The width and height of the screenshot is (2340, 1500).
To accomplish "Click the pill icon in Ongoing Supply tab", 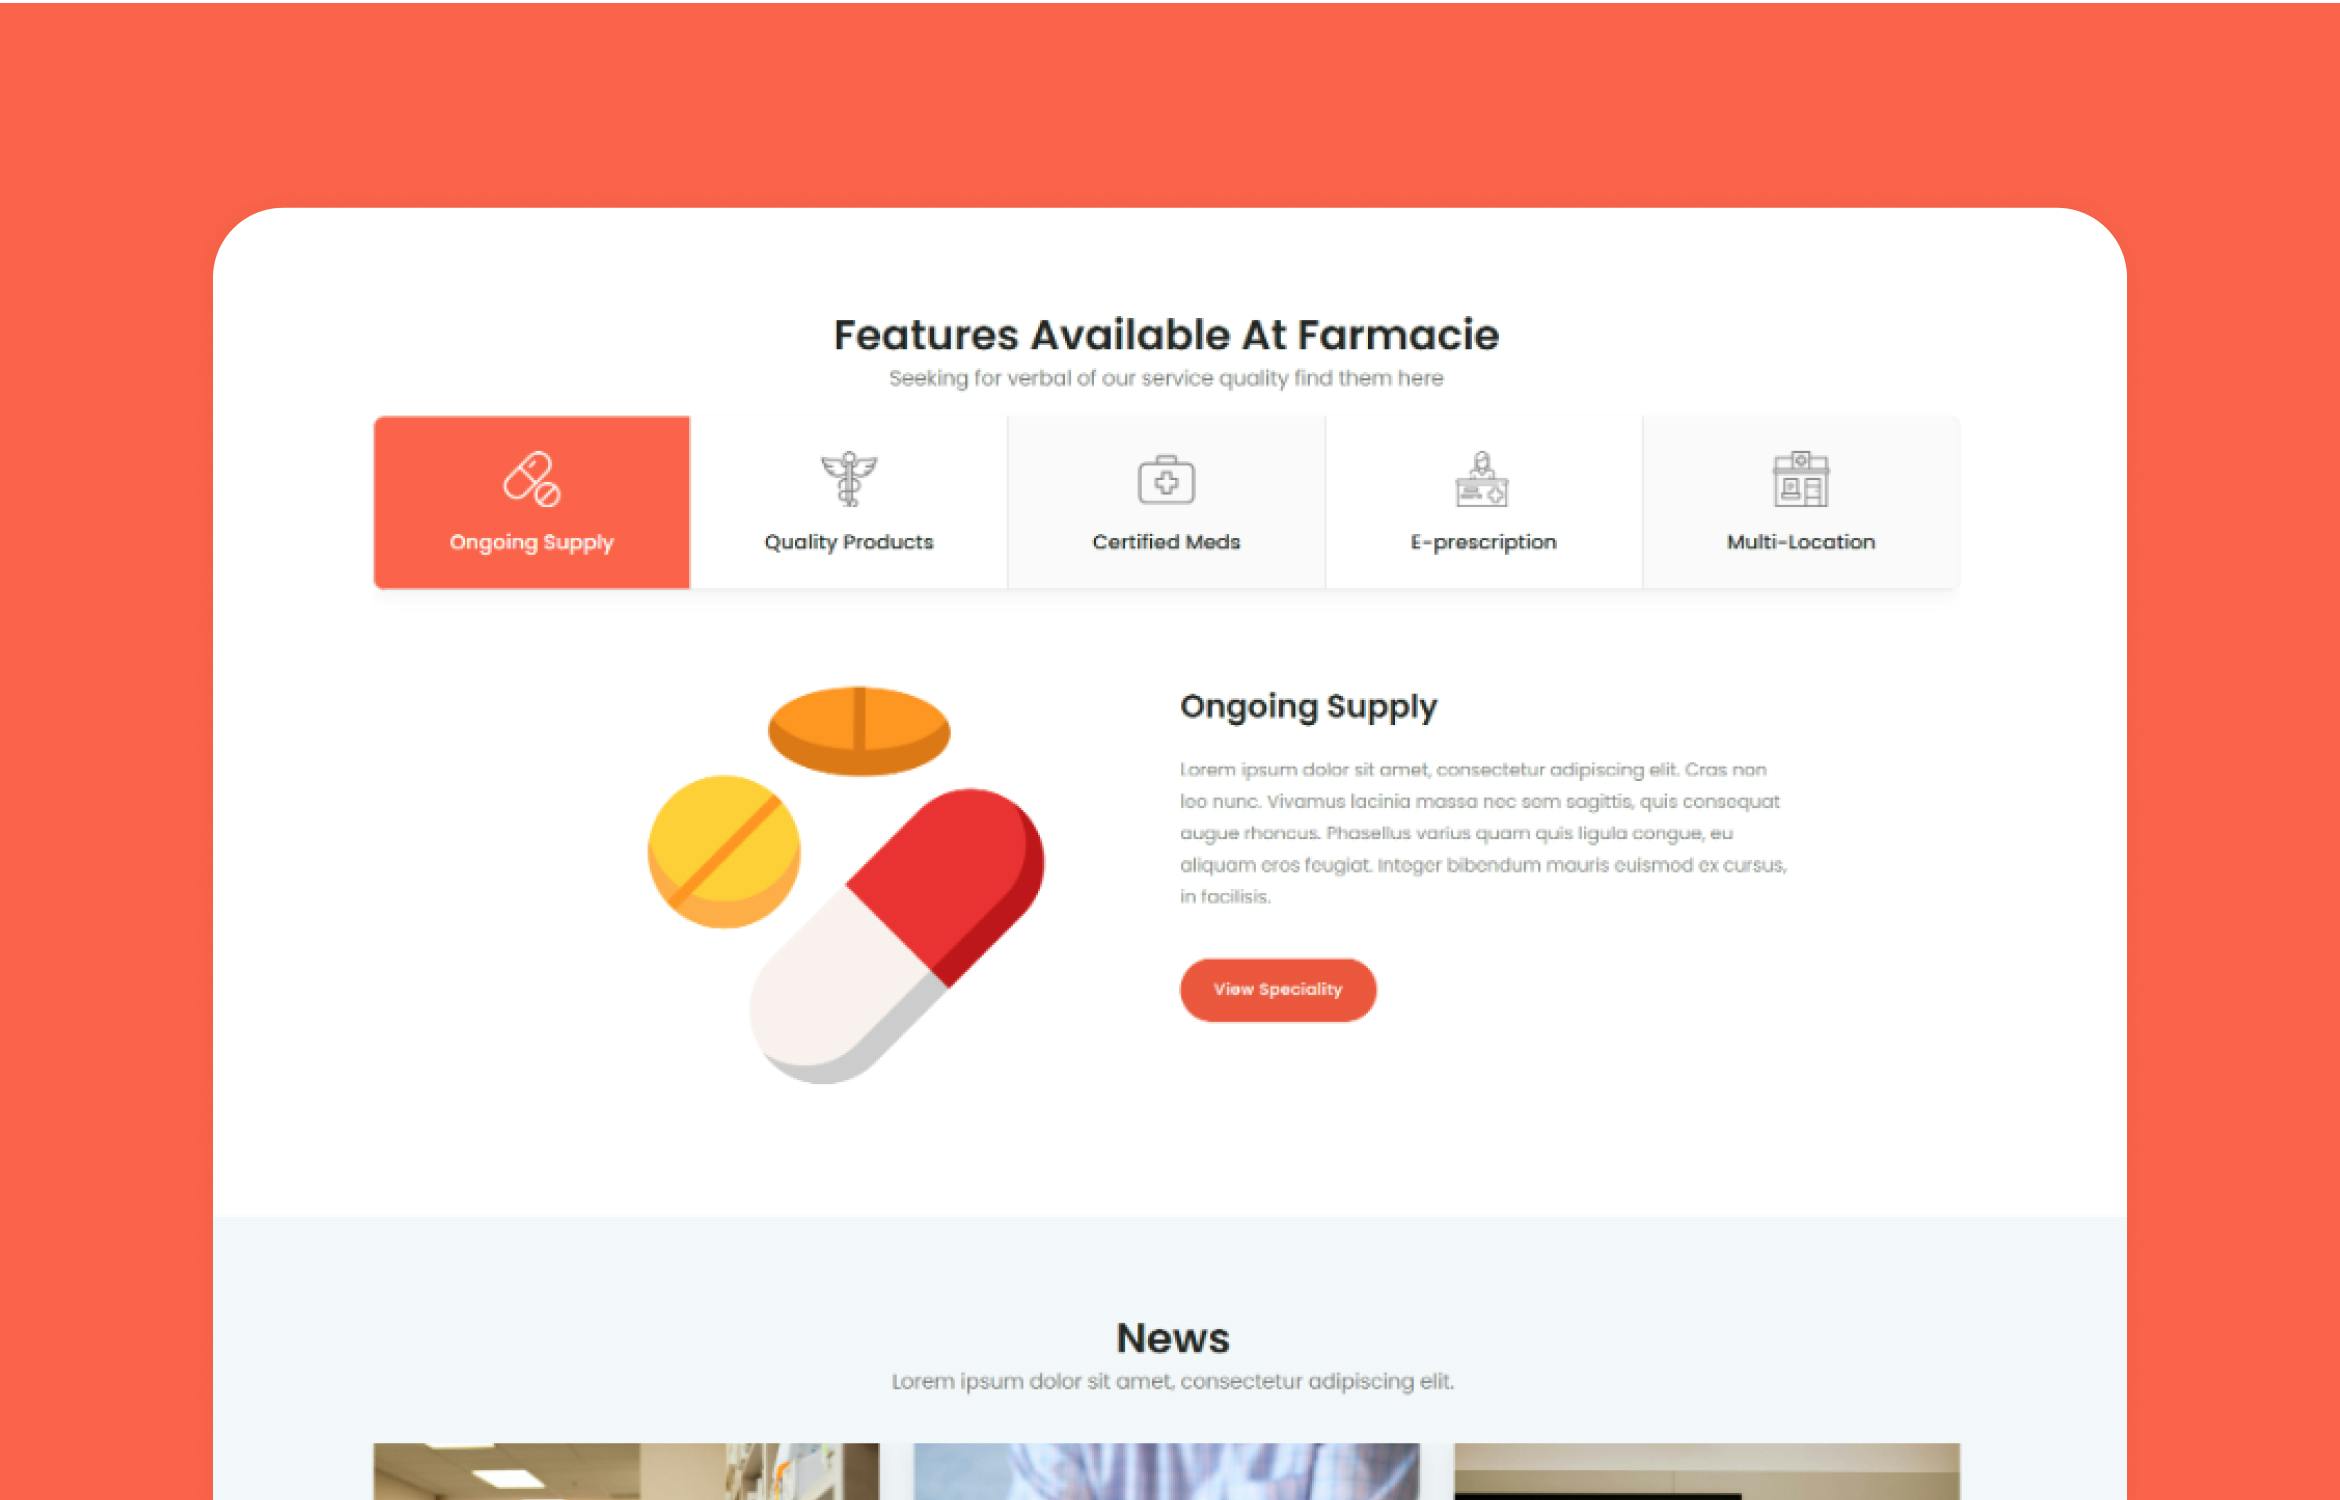I will [x=531, y=479].
